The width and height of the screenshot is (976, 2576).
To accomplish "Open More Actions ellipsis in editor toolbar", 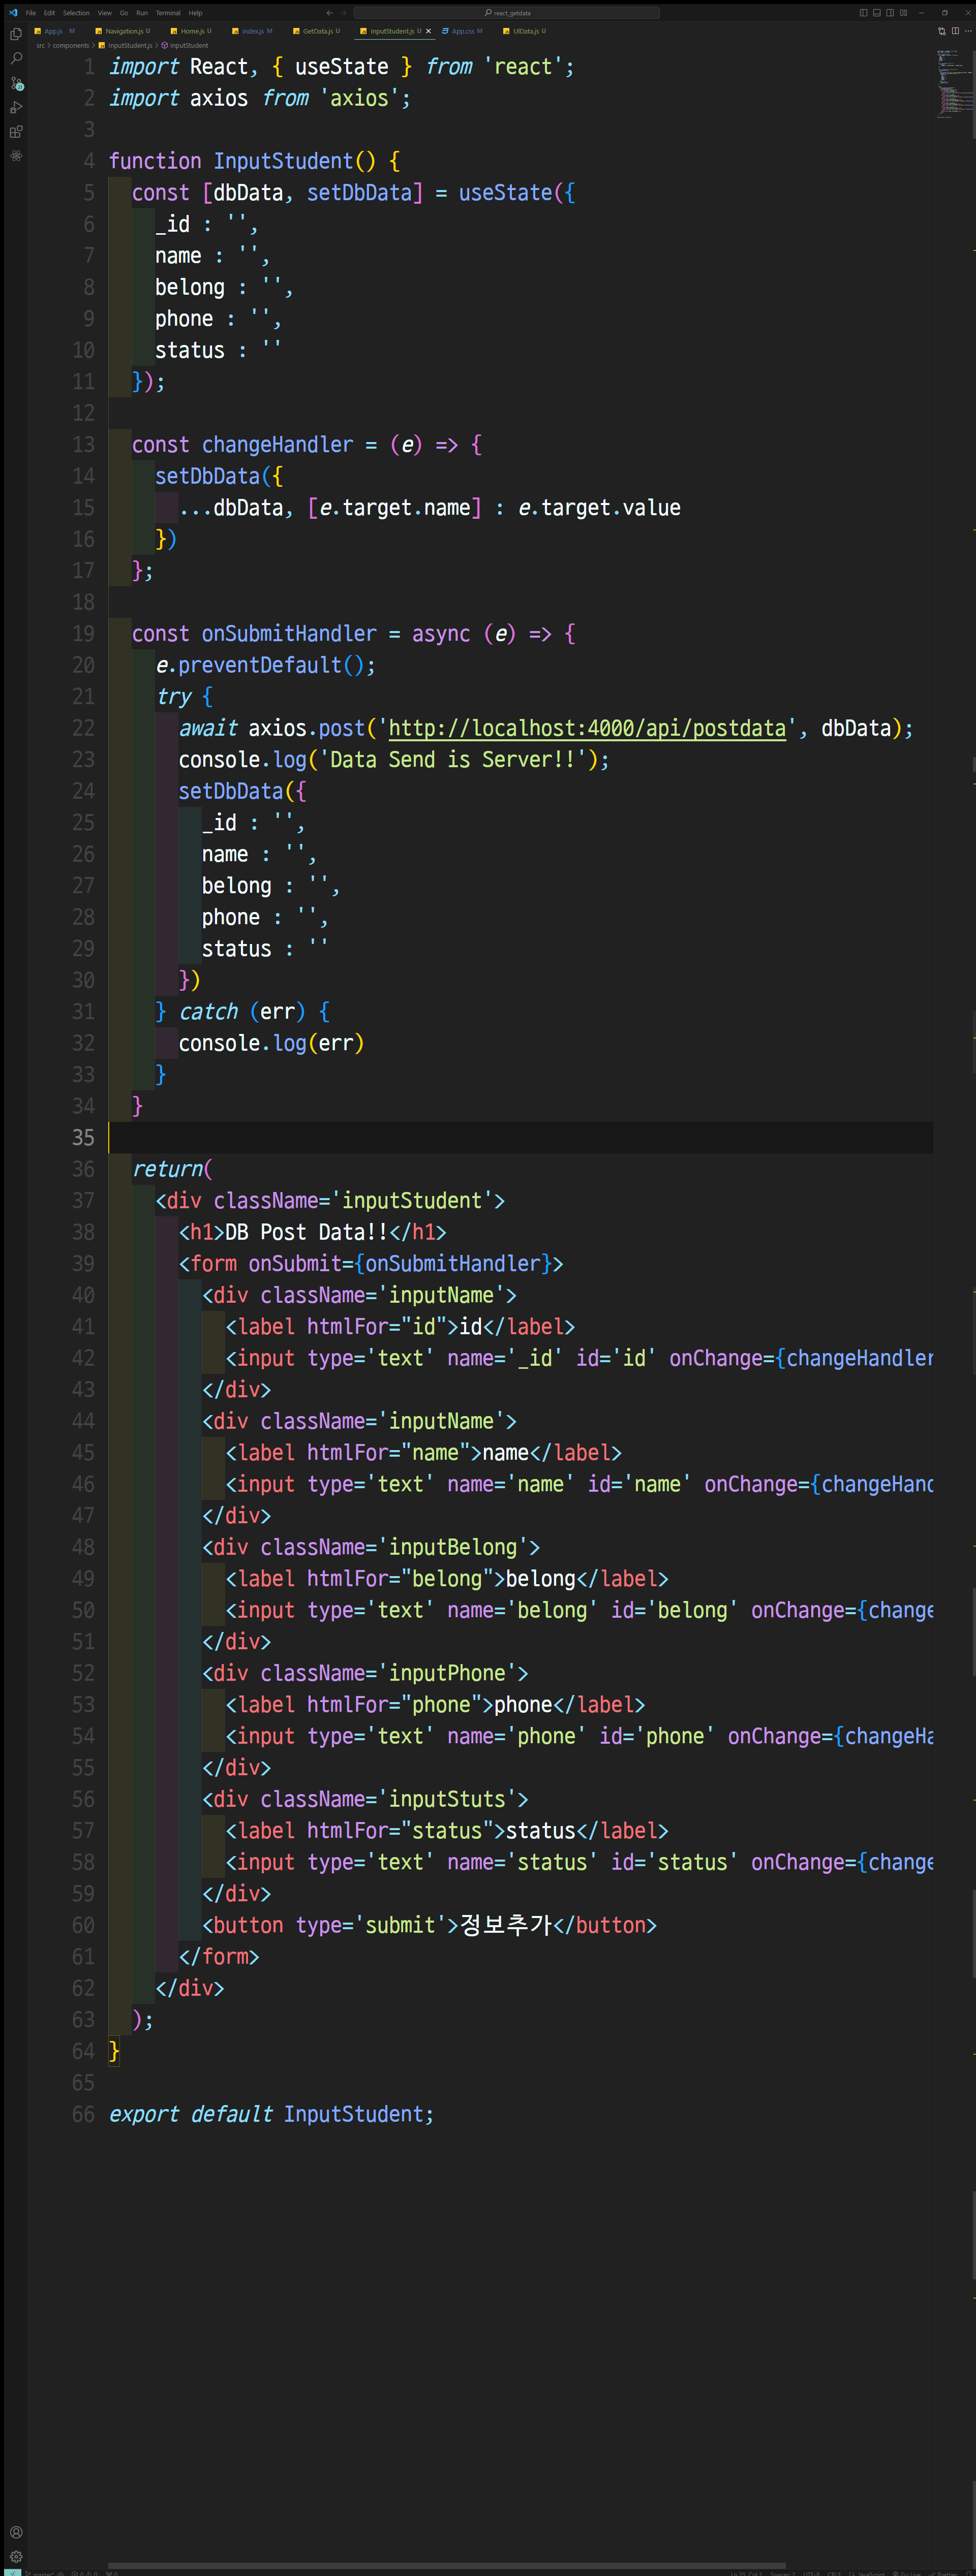I will coord(968,31).
